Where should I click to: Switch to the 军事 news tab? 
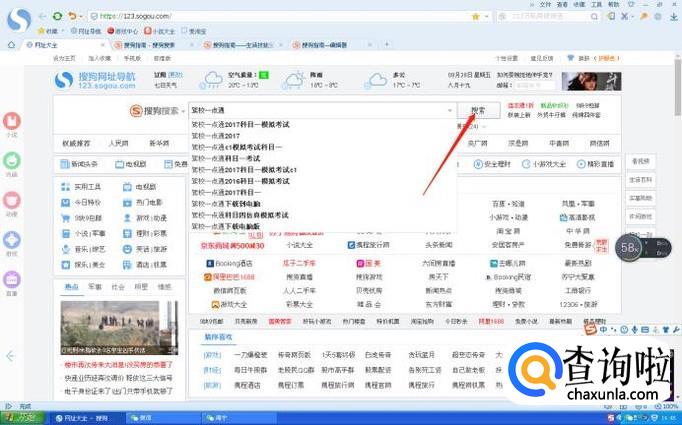click(94, 287)
